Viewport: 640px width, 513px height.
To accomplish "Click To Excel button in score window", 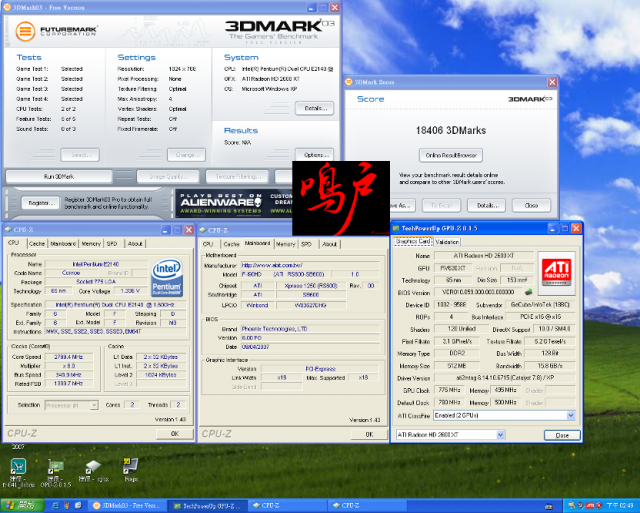I will (x=442, y=205).
